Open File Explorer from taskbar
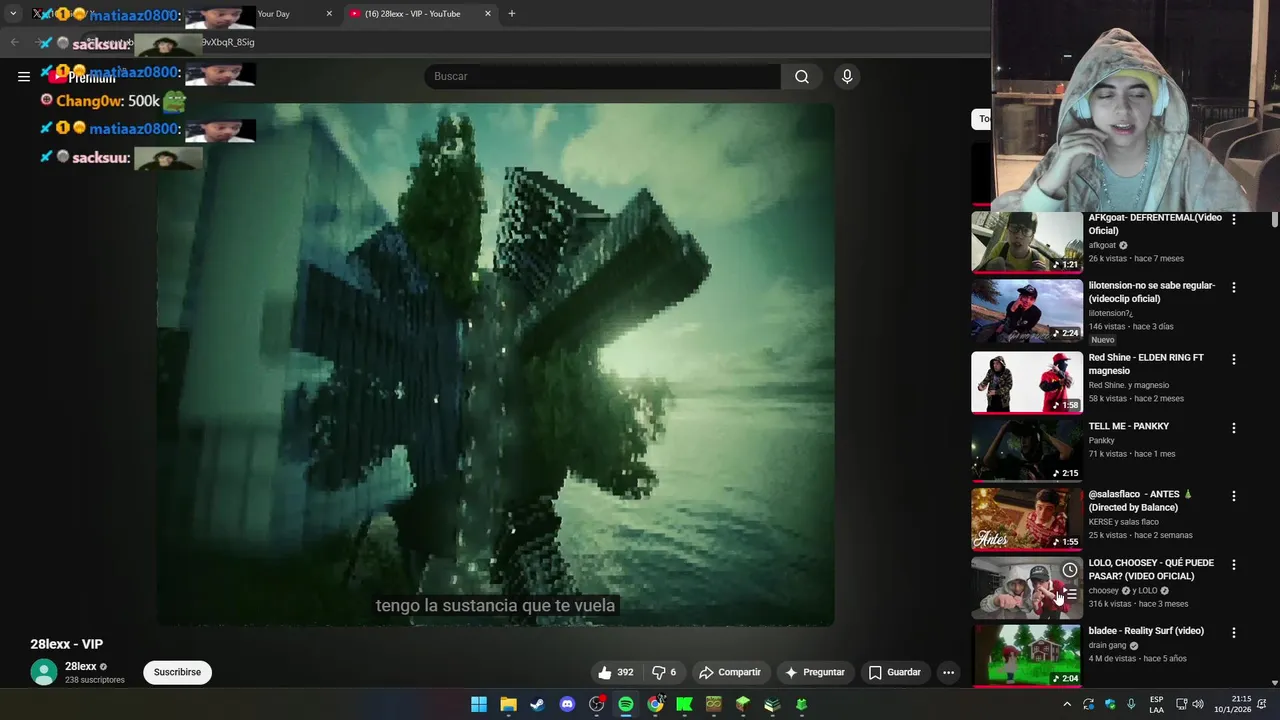Screen dimensions: 1280x720 point(508,704)
